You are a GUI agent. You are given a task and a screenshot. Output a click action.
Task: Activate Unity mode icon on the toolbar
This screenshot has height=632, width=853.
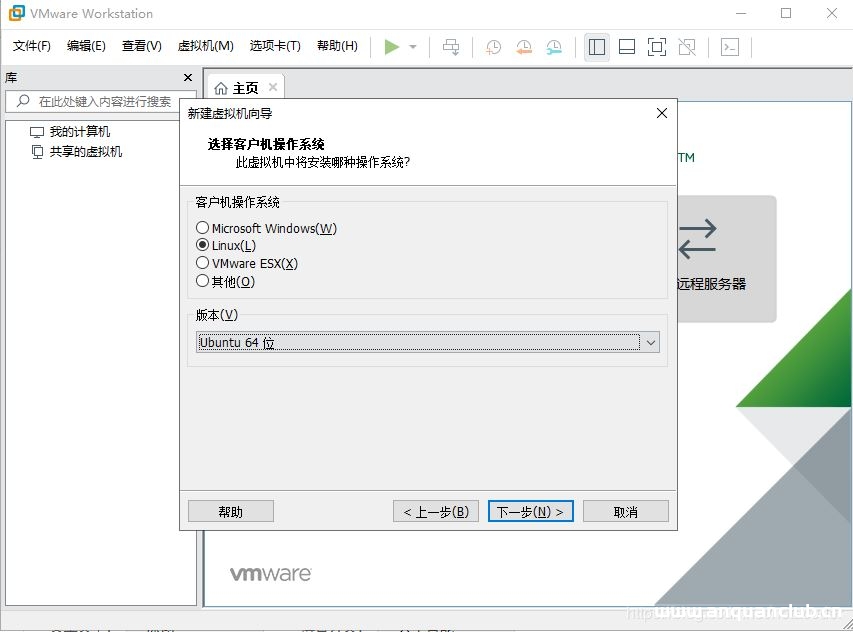coord(687,46)
